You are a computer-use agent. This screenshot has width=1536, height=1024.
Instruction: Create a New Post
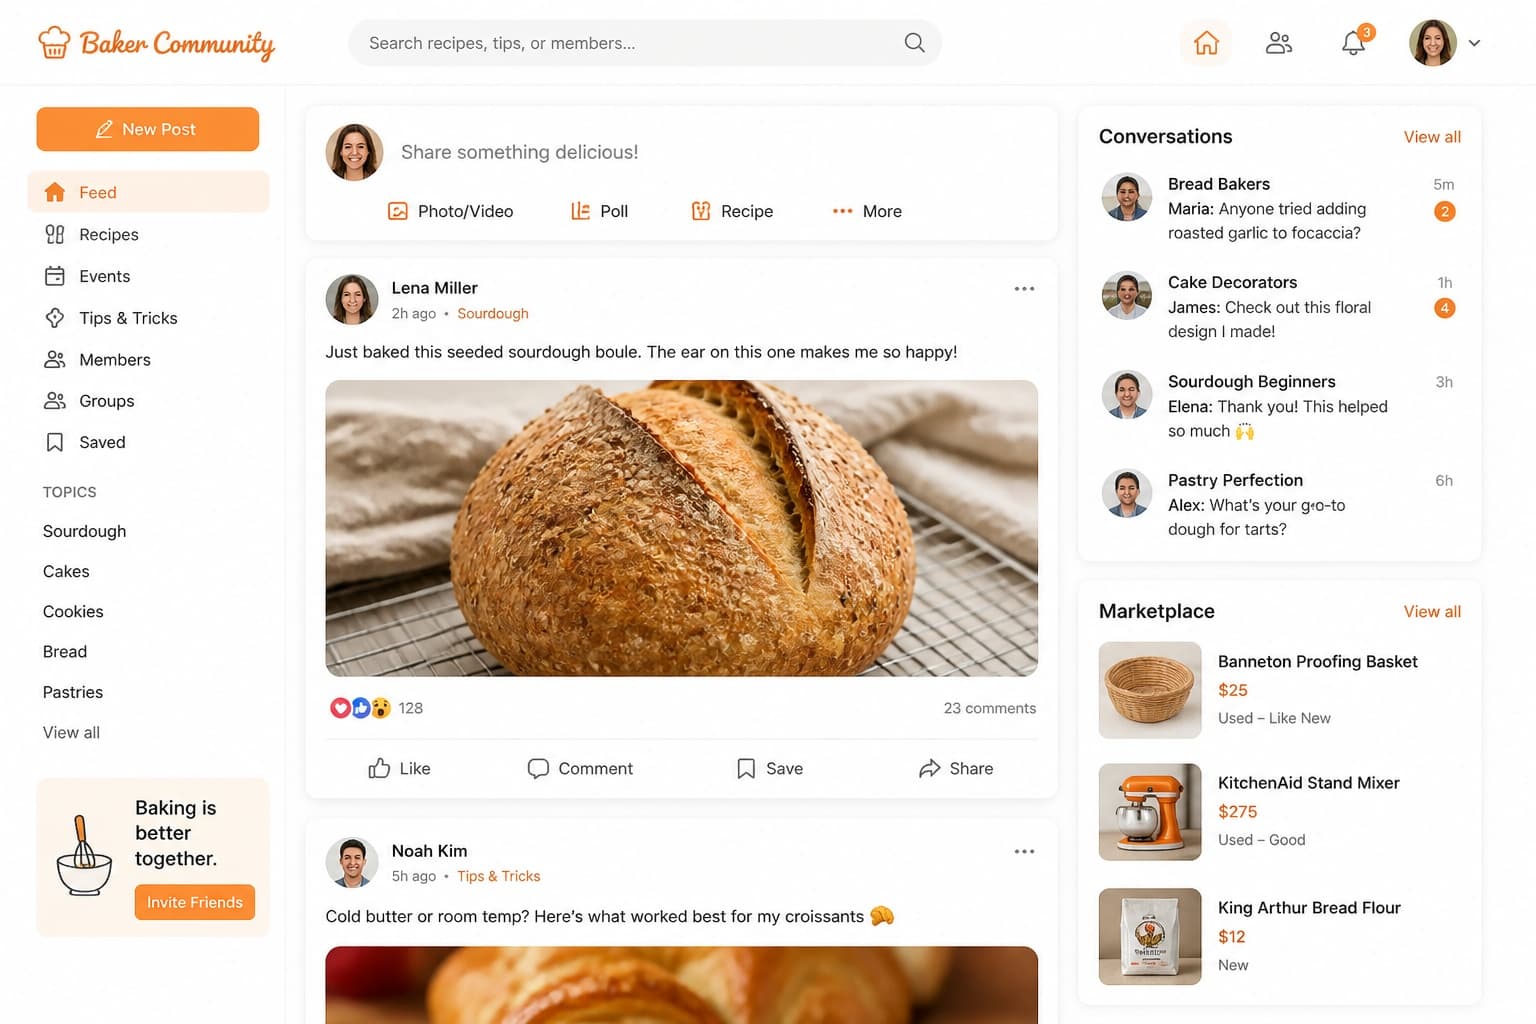pyautogui.click(x=148, y=129)
